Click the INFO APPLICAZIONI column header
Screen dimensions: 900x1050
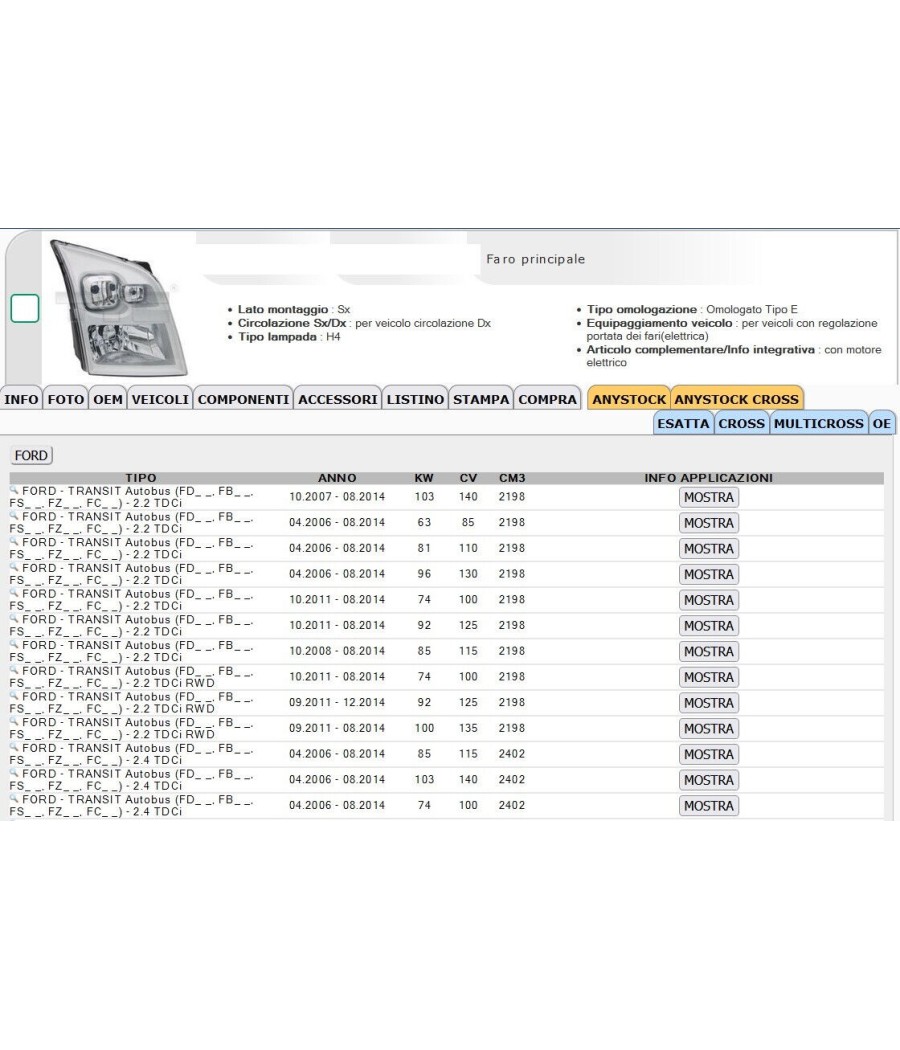[x=708, y=478]
